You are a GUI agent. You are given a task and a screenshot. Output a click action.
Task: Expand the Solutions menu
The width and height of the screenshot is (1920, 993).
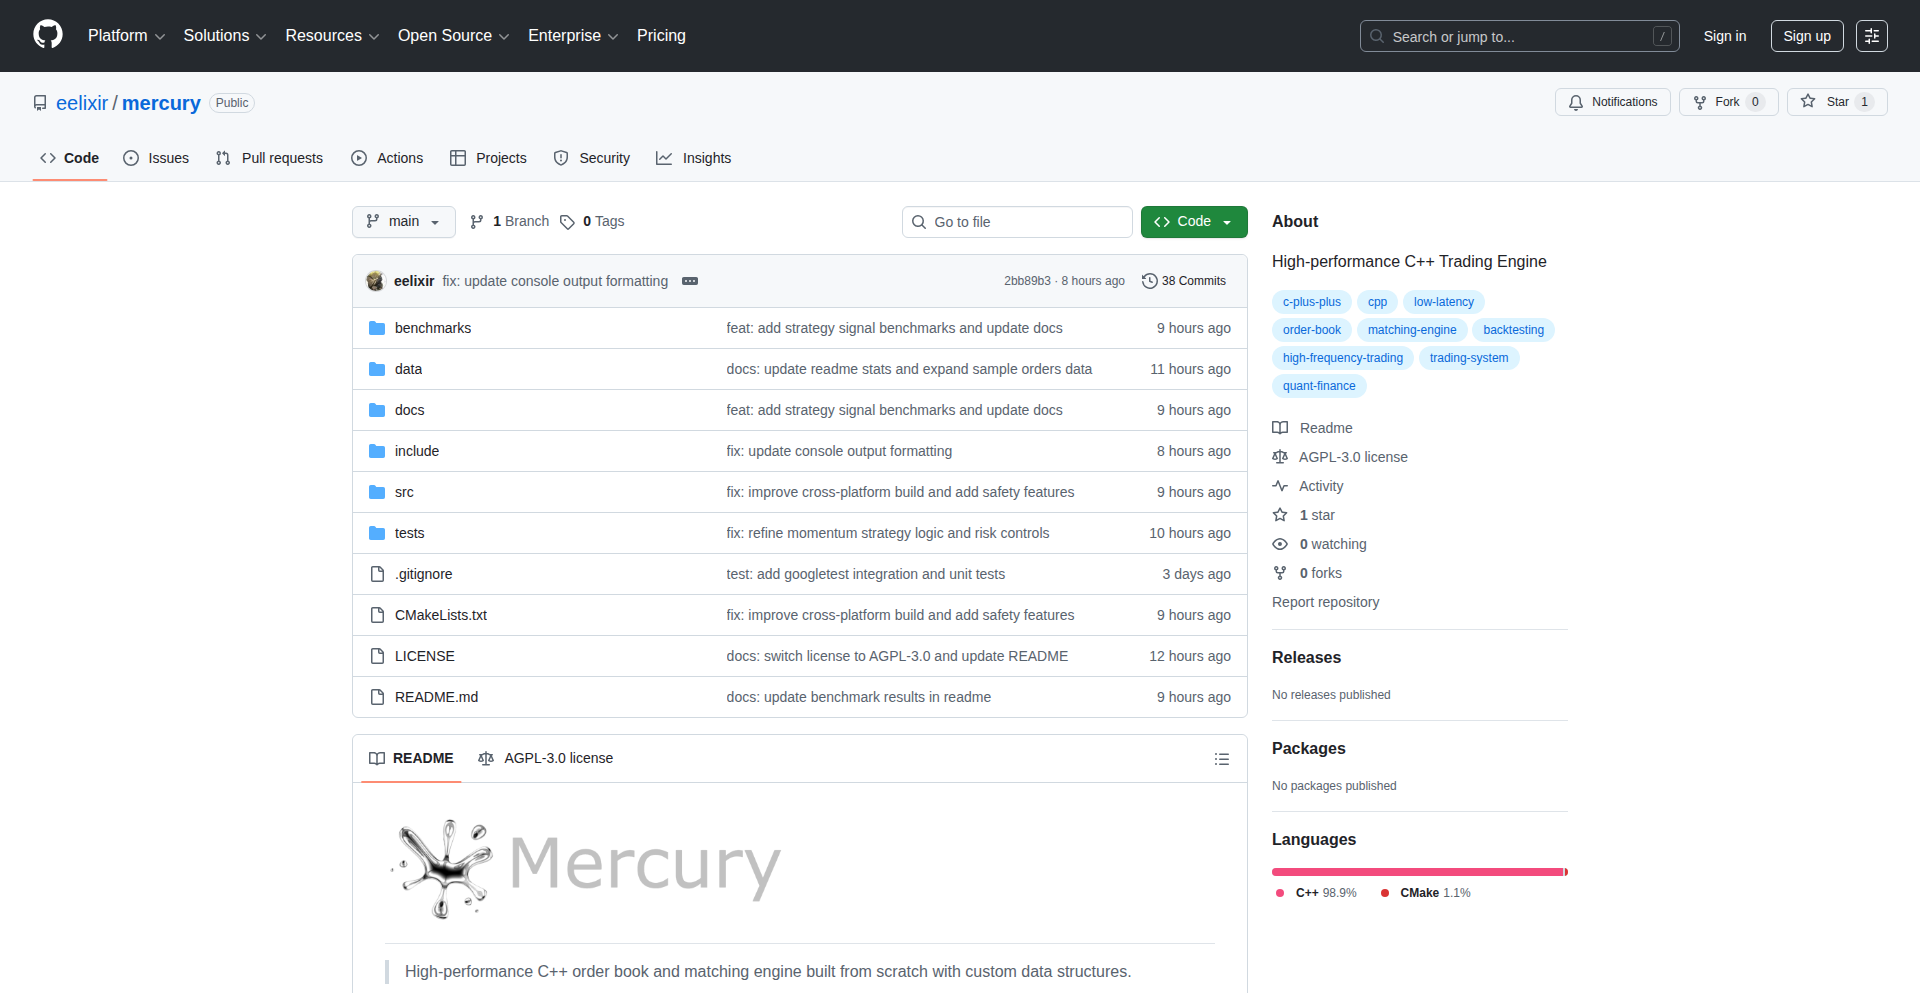(x=225, y=36)
